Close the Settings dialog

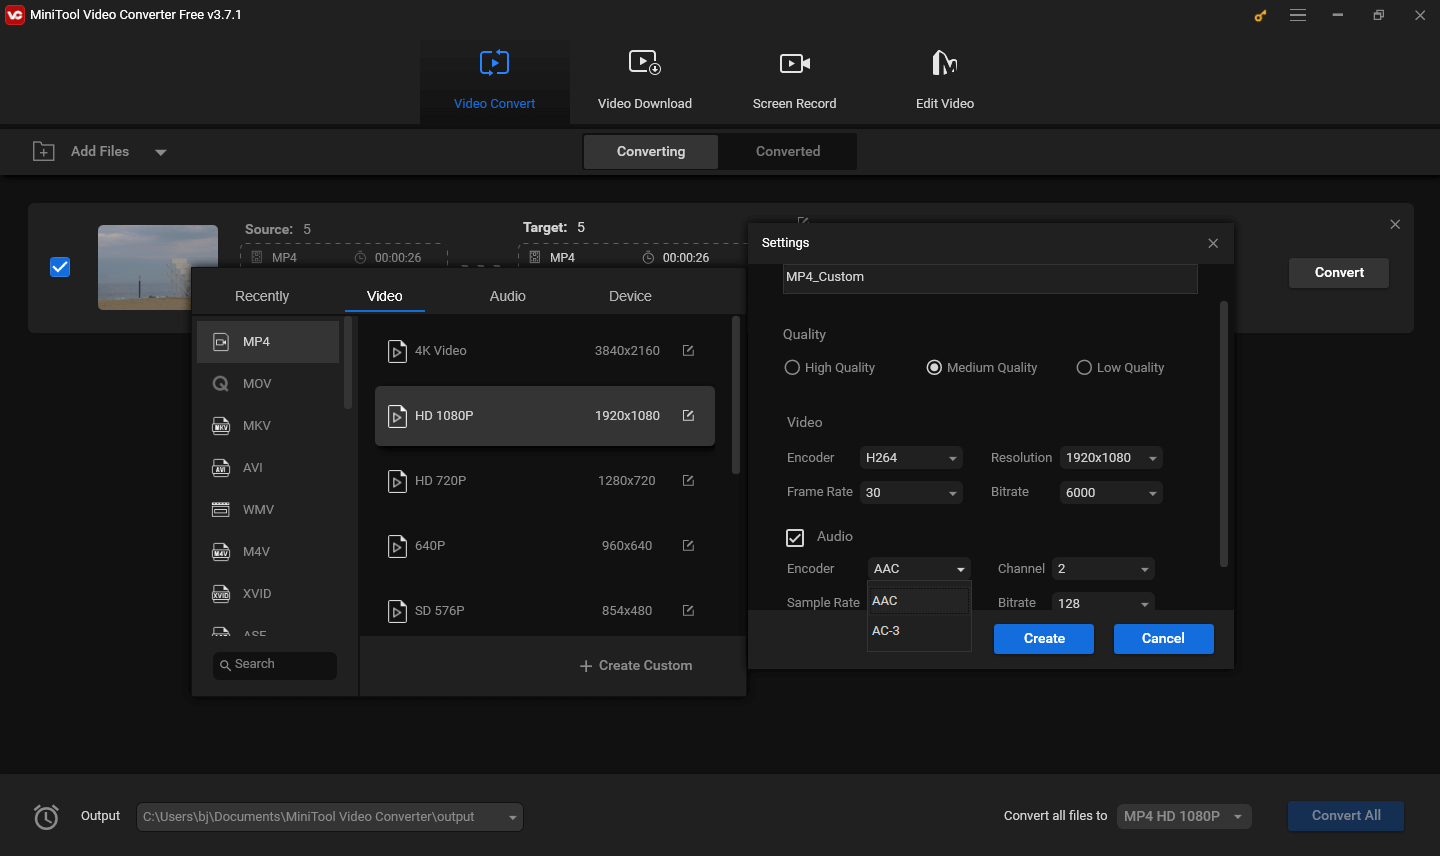[1213, 243]
